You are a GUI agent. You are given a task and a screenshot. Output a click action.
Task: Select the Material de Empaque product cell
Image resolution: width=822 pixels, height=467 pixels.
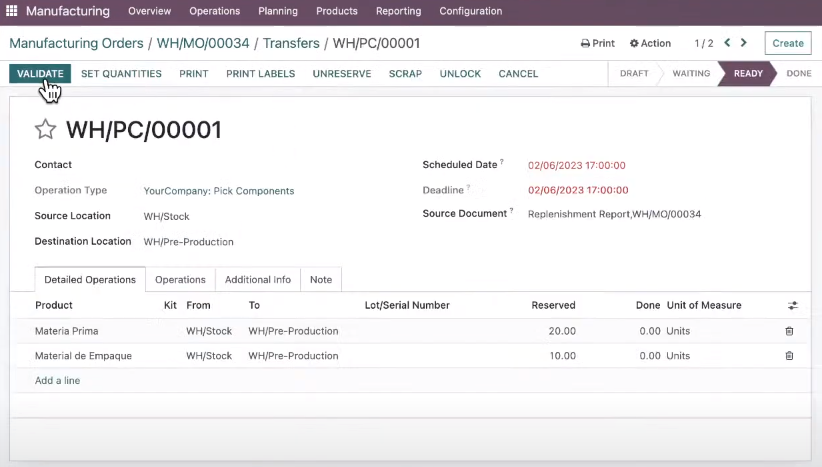point(83,356)
